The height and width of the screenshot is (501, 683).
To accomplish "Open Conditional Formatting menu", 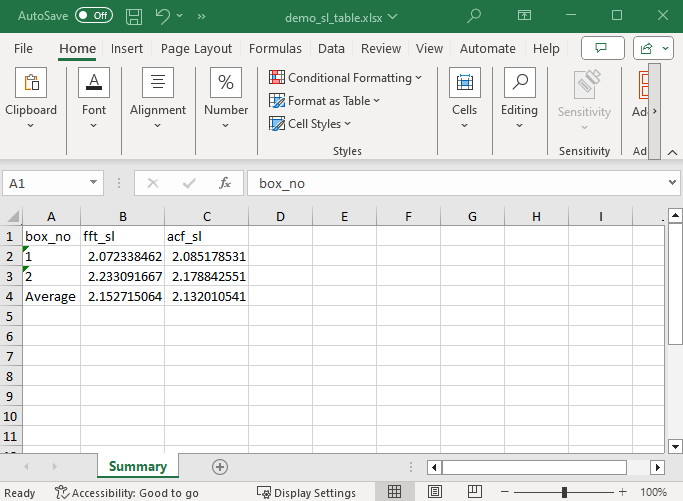I will tap(345, 78).
